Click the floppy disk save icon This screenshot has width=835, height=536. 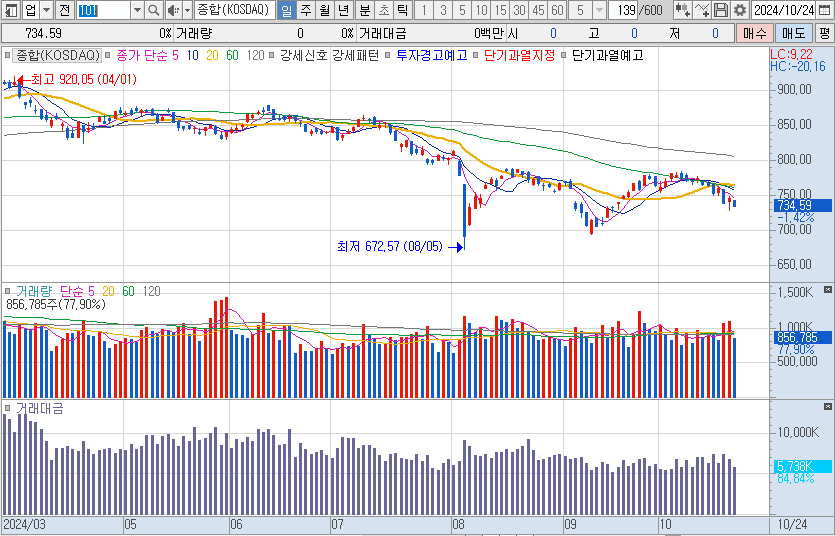(721, 10)
